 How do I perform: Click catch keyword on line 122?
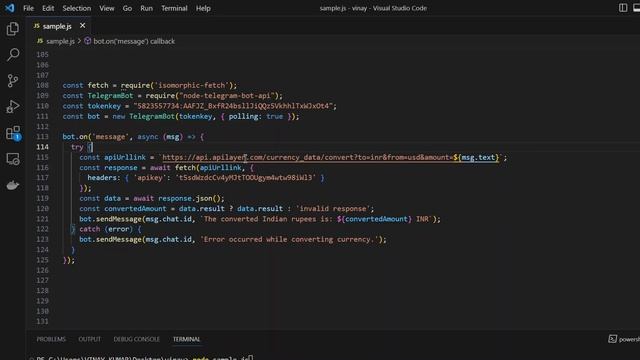(x=89, y=229)
